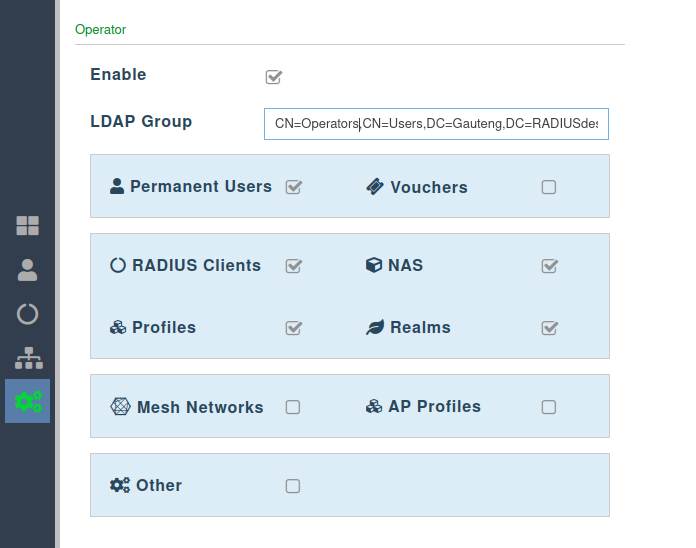
Task: Disable the Realms checkbox
Action: [x=549, y=328]
